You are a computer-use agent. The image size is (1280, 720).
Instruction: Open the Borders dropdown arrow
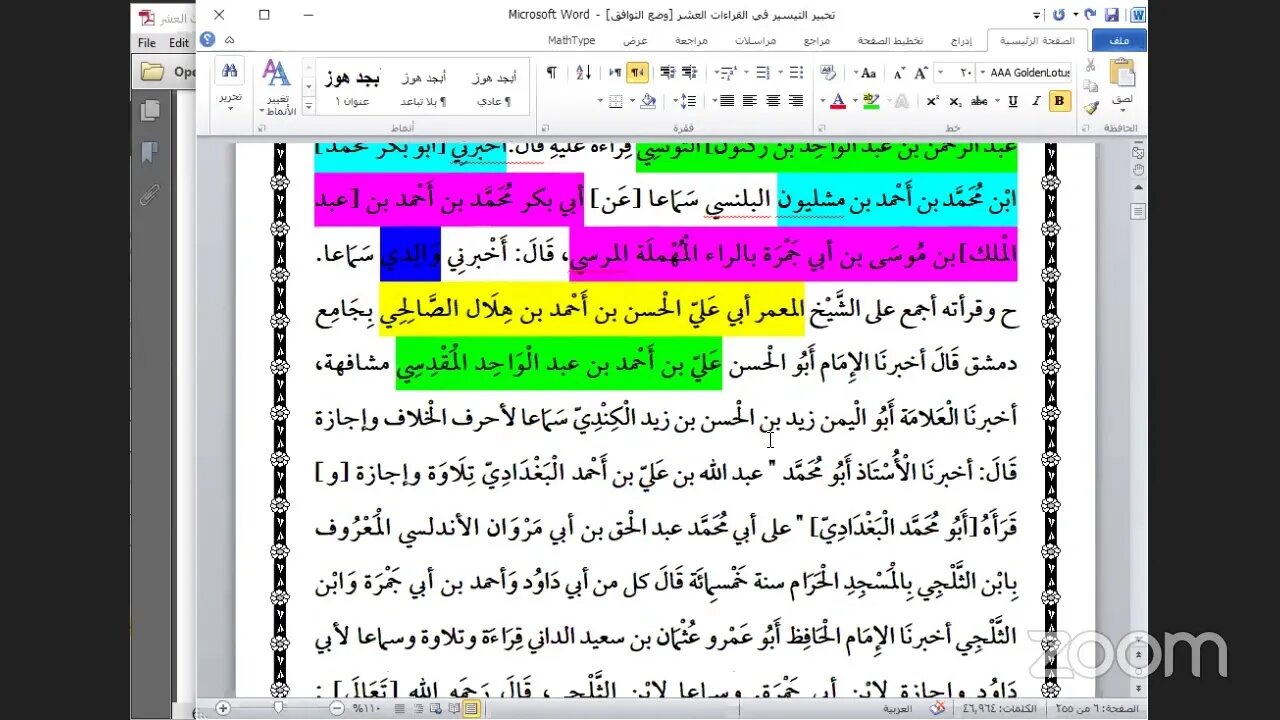(602, 101)
